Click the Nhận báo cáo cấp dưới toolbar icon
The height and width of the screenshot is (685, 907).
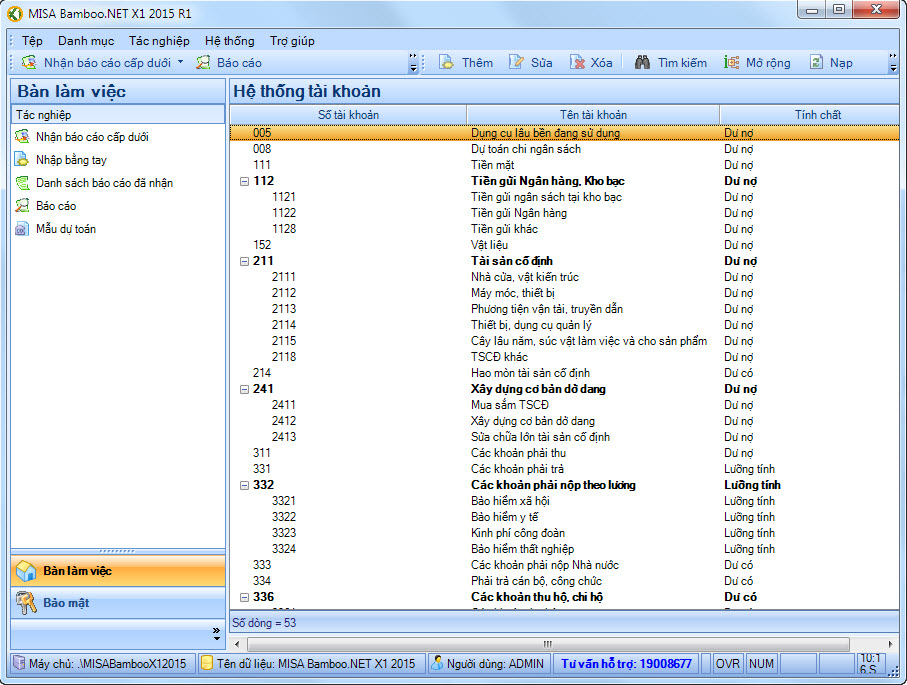pos(29,62)
